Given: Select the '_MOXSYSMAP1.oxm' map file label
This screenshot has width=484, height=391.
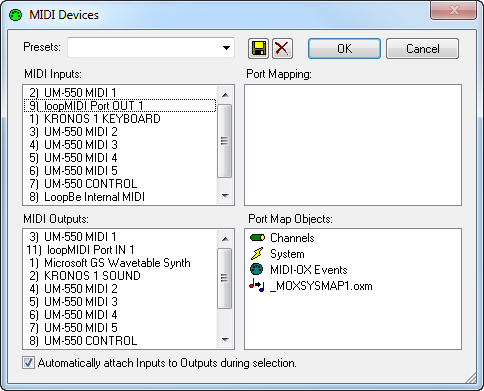Looking at the screenshot, I should (321, 286).
